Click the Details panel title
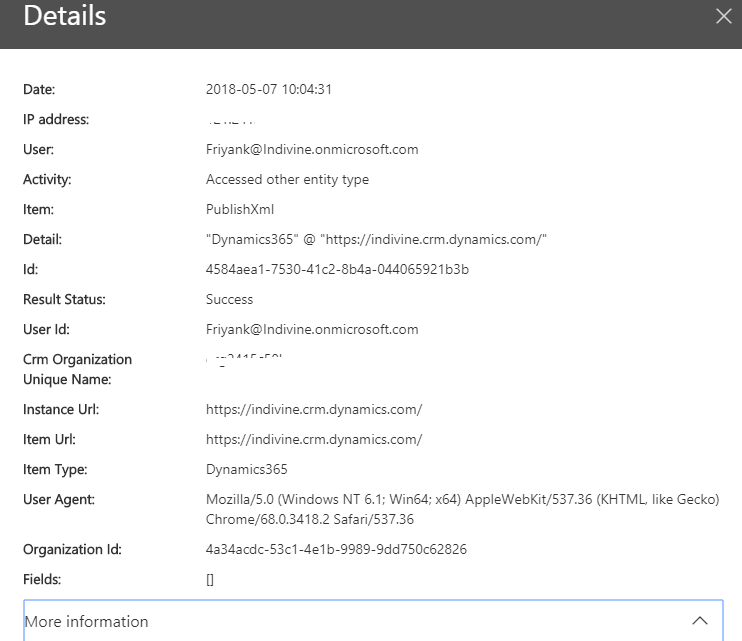 pos(64,17)
